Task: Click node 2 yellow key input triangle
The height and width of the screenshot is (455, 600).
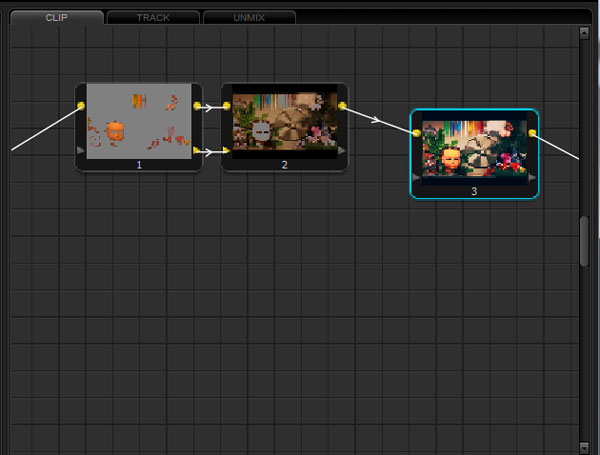Action: pyautogui.click(x=226, y=150)
